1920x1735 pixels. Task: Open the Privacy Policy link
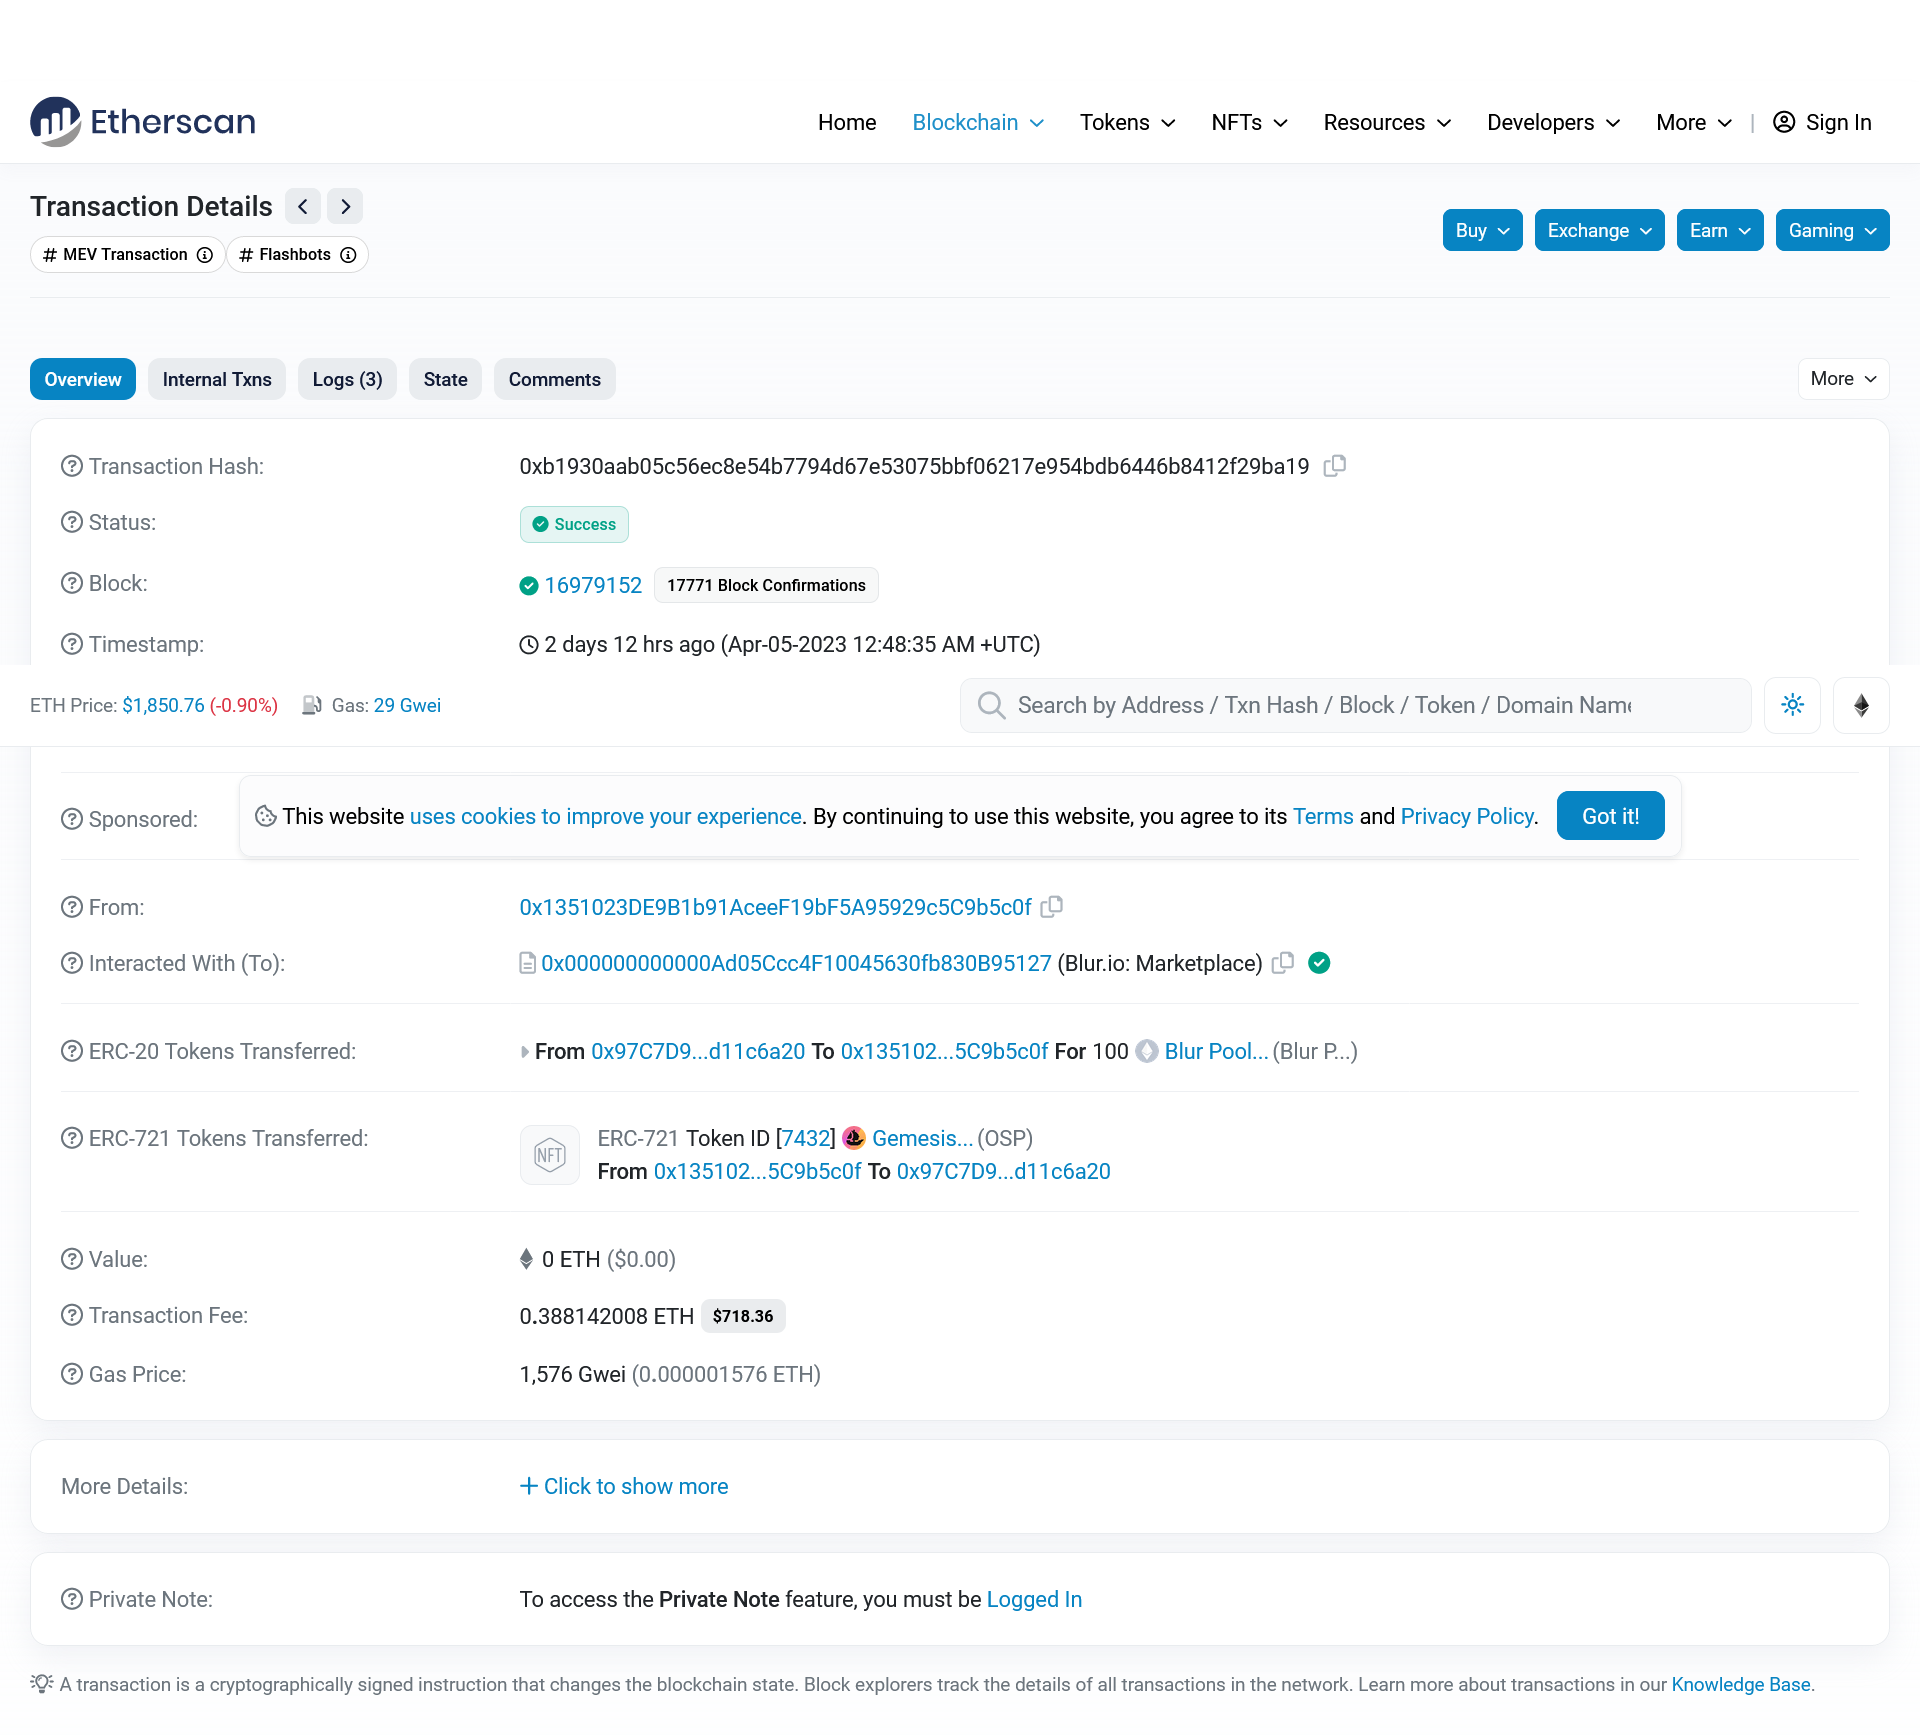click(x=1467, y=816)
